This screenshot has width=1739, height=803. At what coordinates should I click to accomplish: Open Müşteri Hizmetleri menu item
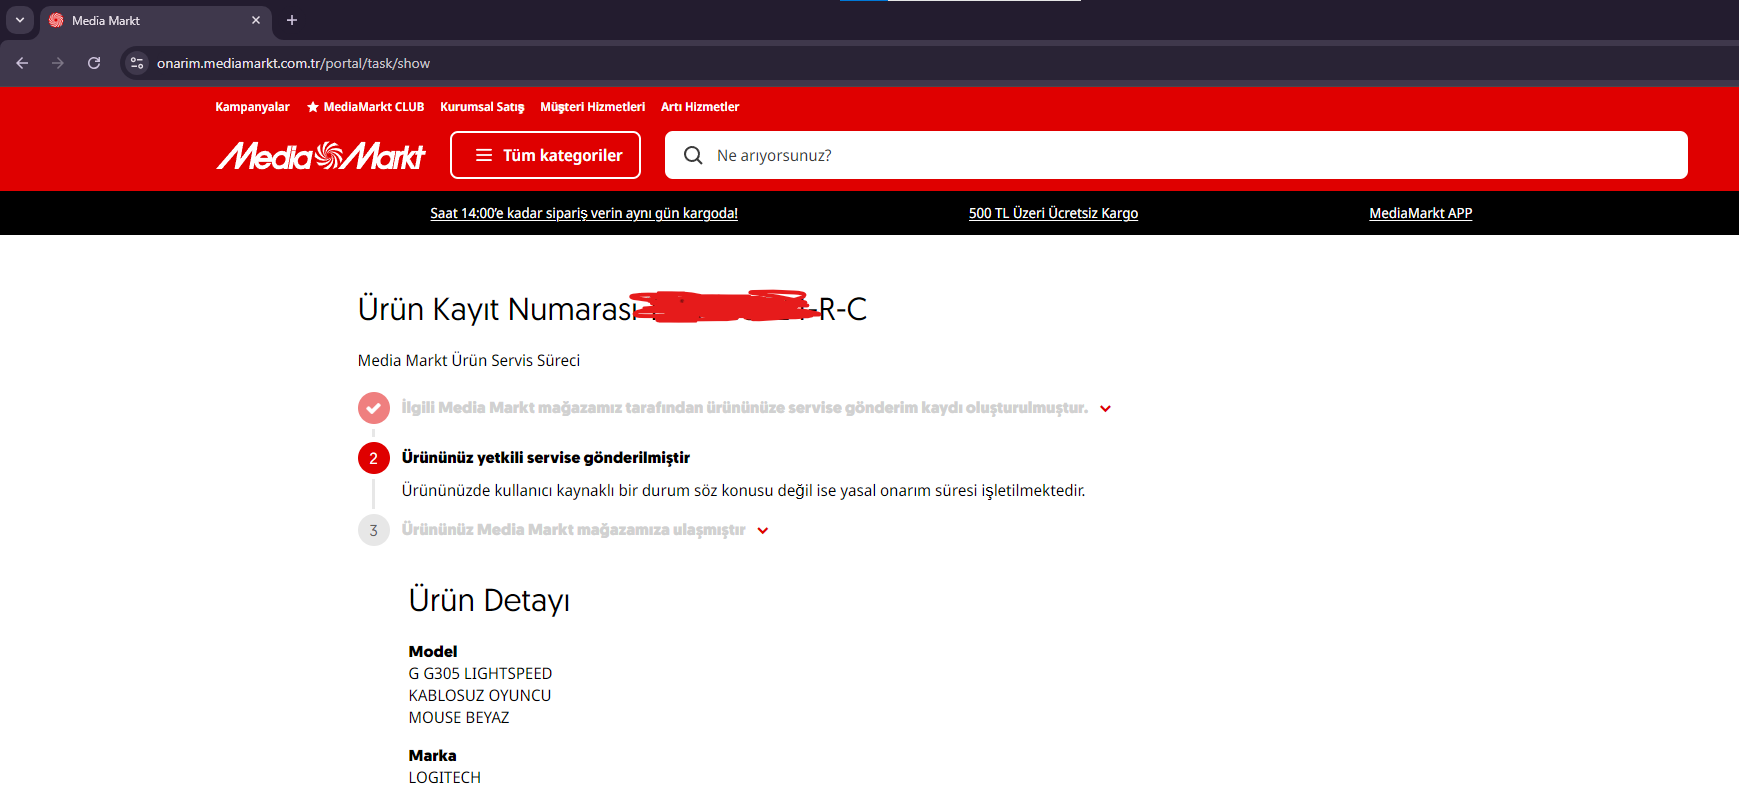pos(593,107)
